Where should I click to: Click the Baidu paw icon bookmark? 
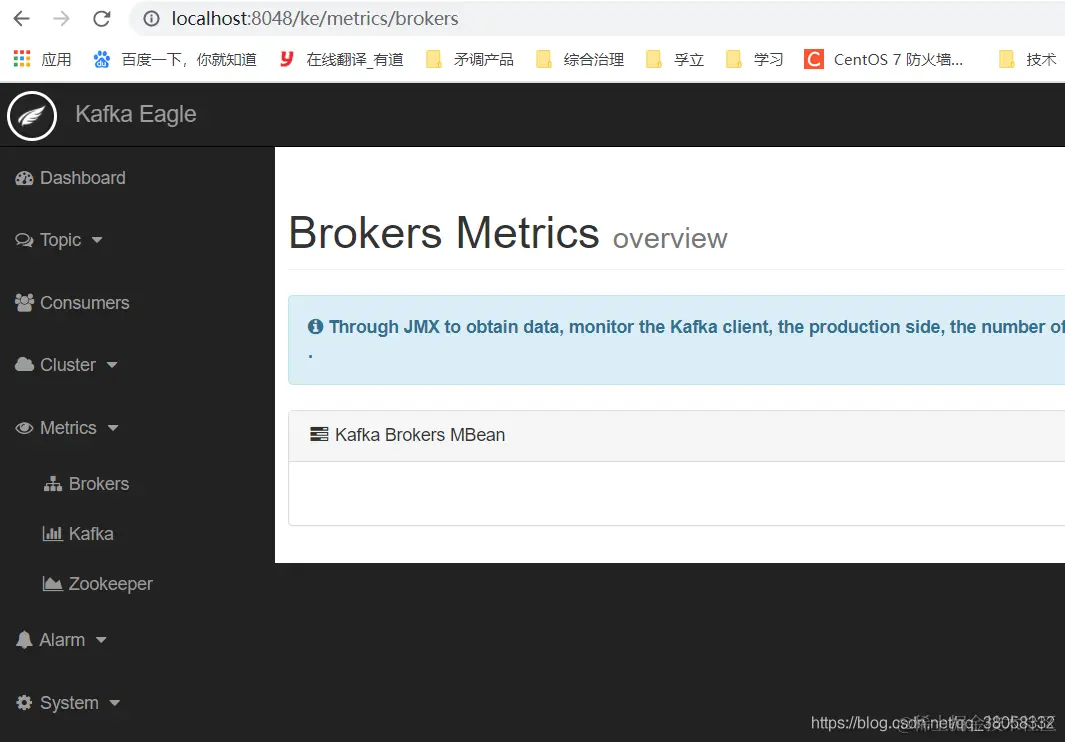click(x=102, y=60)
